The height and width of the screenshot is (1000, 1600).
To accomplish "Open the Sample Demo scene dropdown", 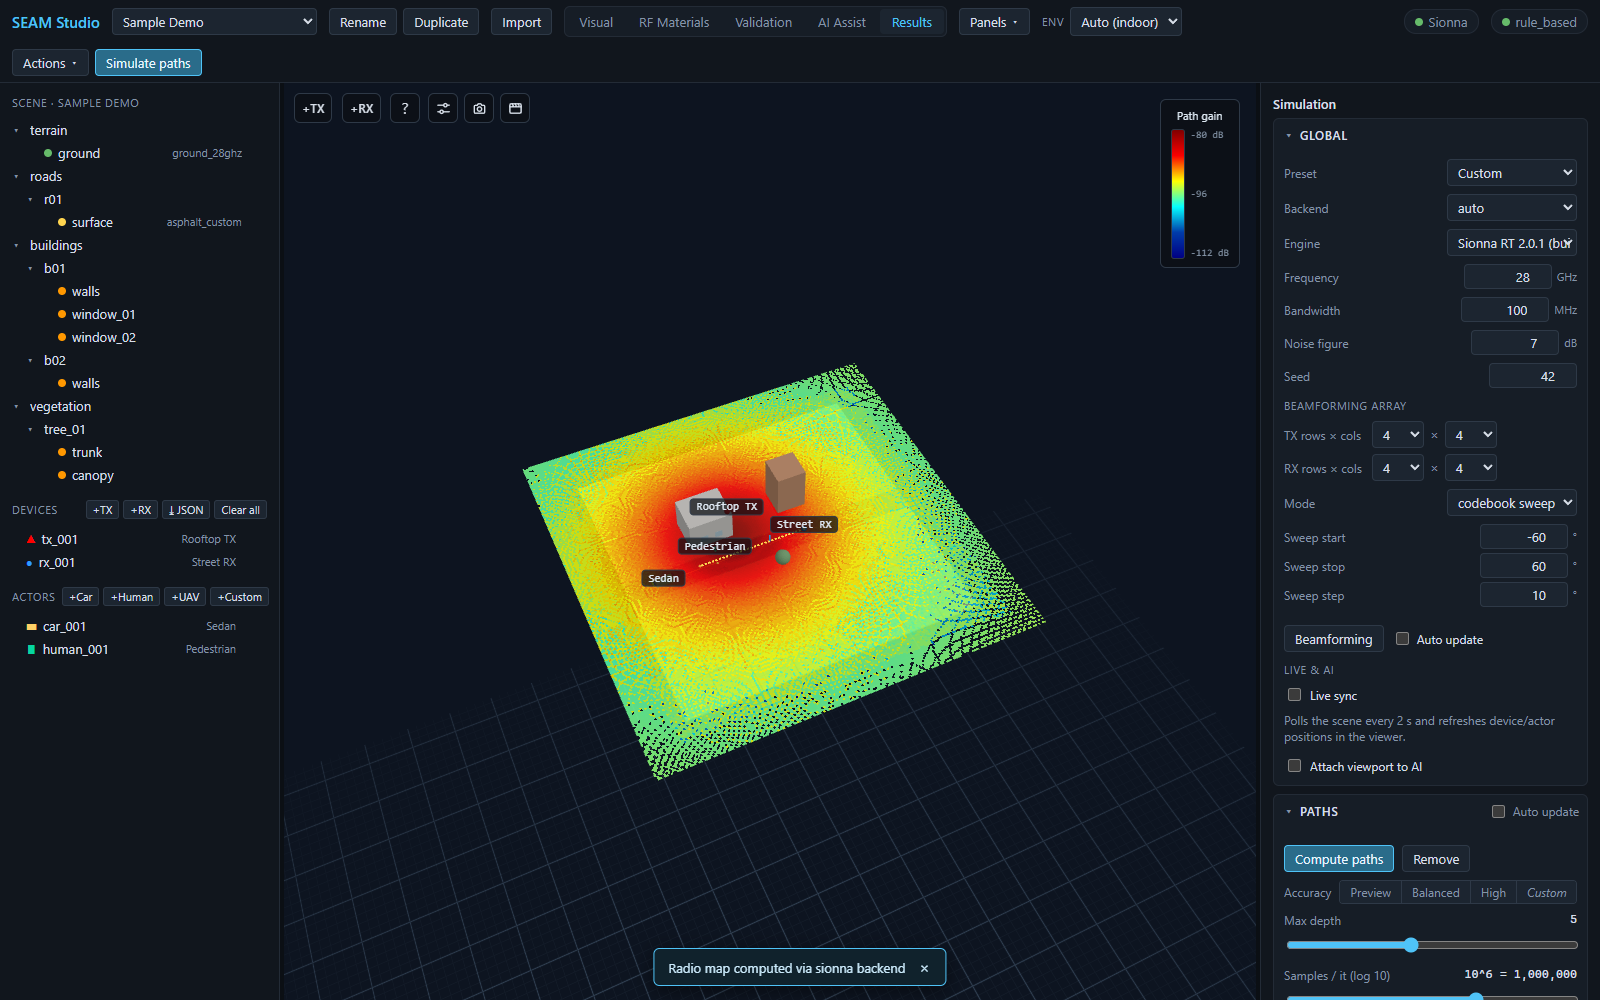I will (214, 22).
